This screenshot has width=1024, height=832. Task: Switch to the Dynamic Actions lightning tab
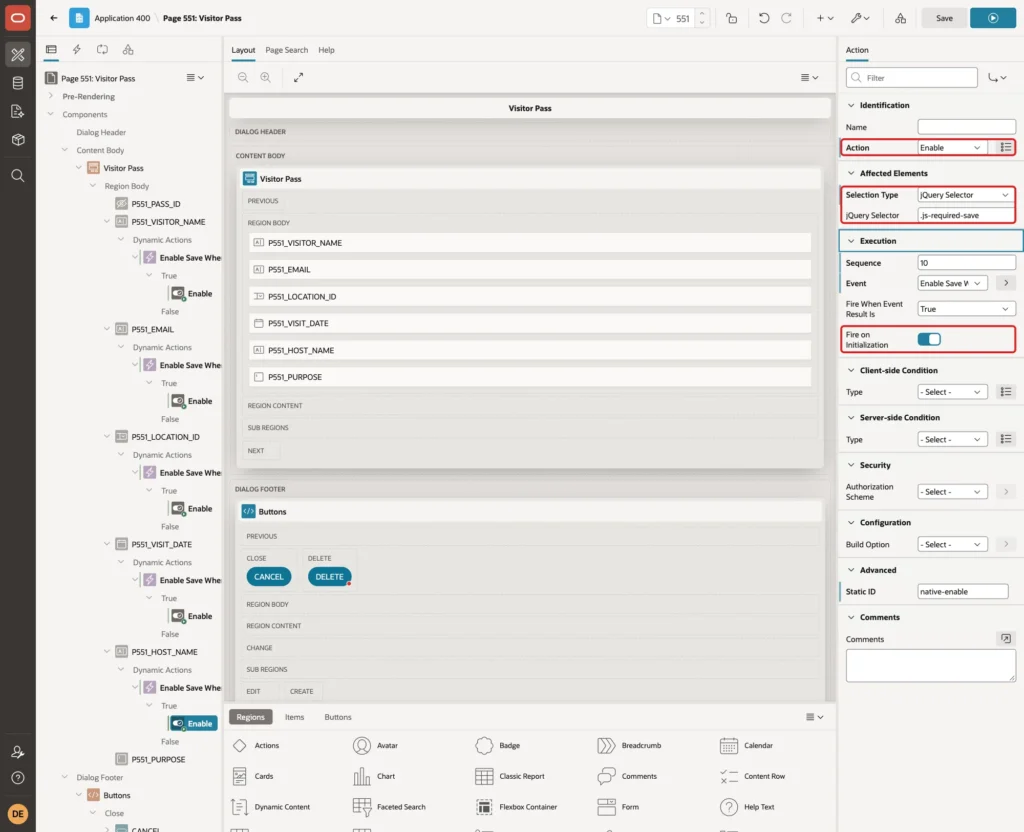click(76, 50)
